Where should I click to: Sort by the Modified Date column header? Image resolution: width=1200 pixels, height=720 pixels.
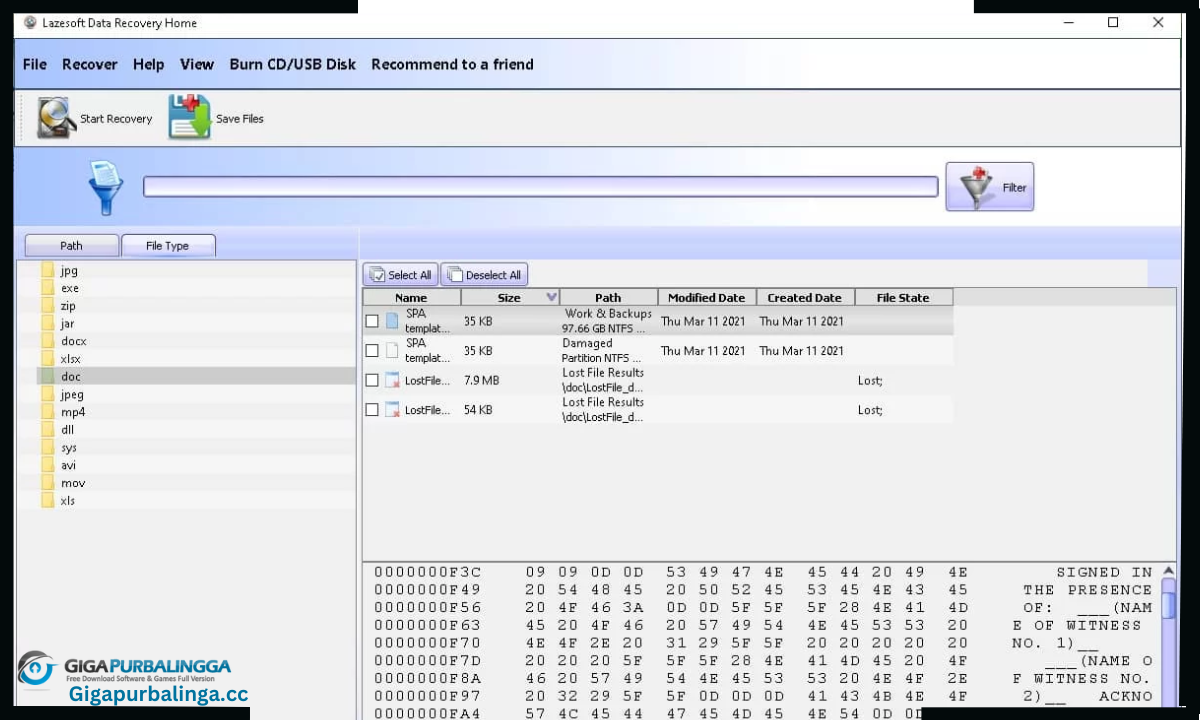pos(707,298)
